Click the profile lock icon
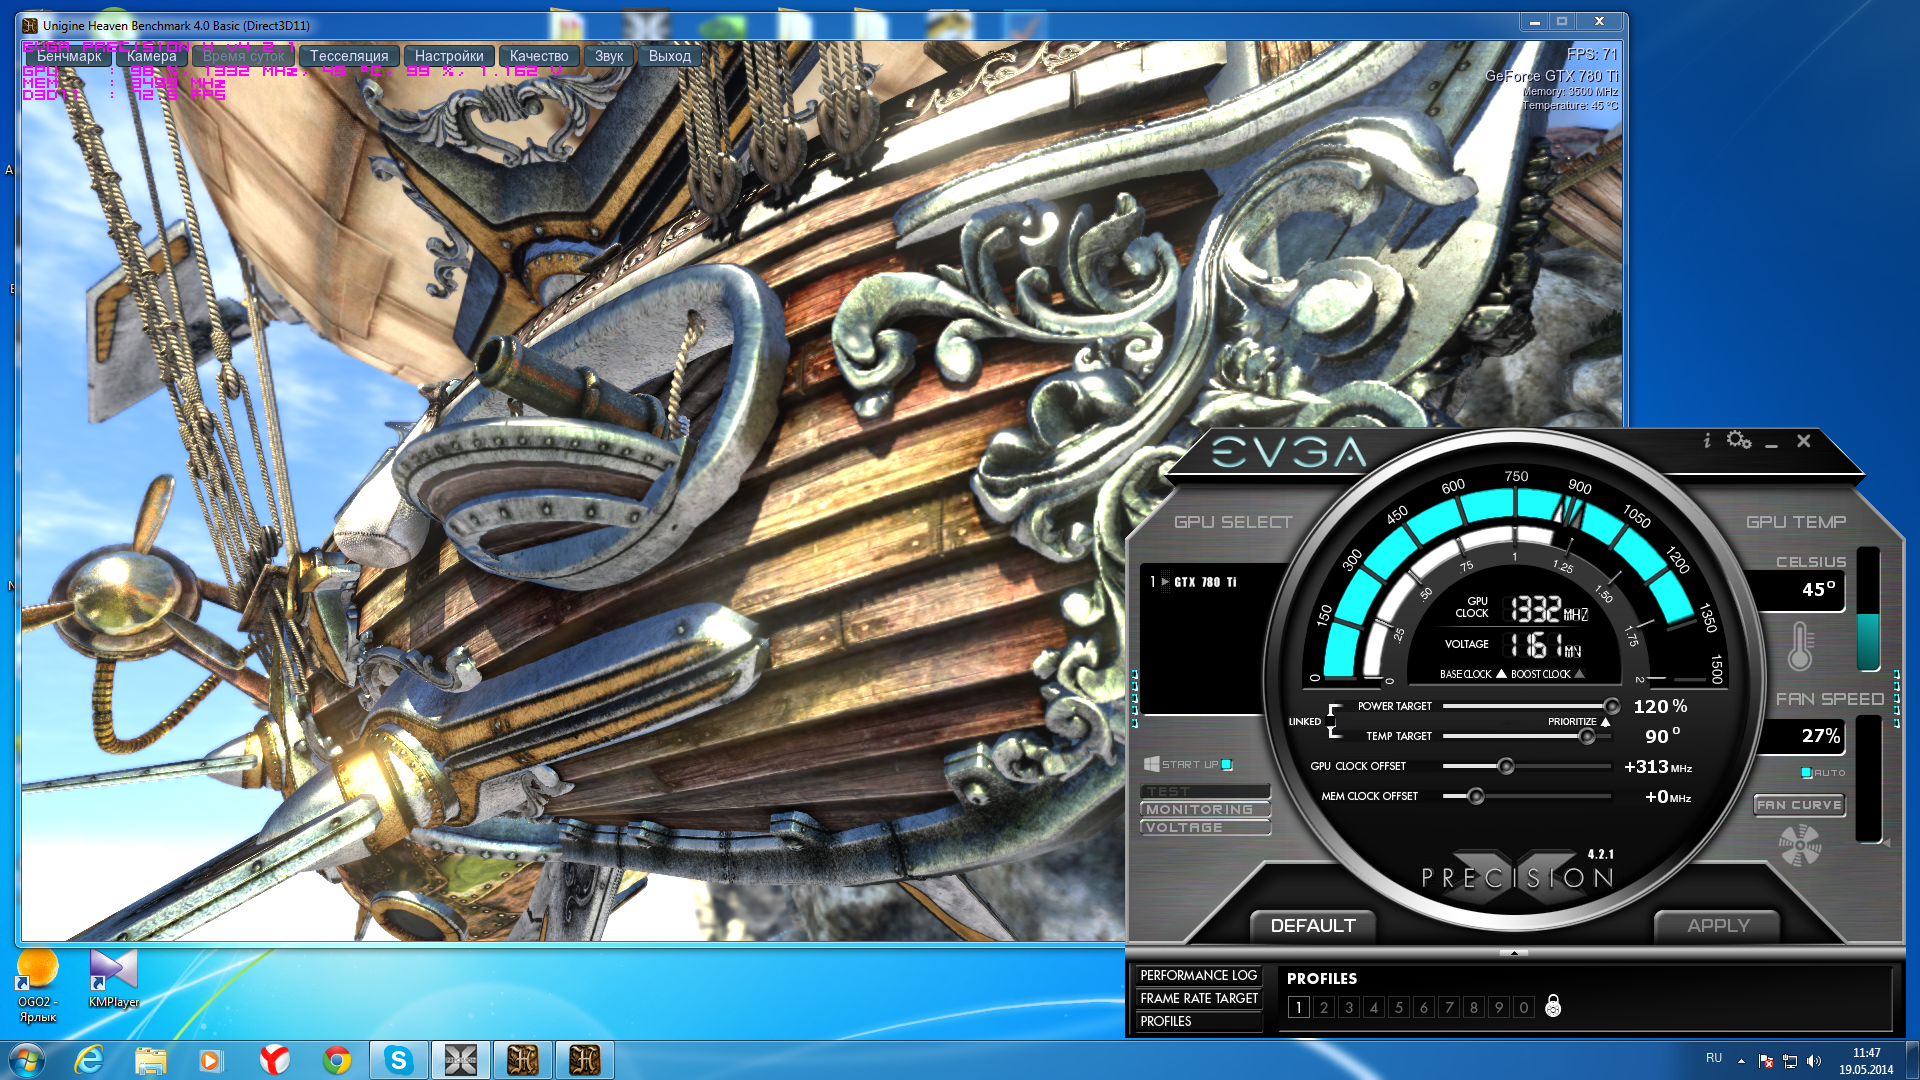This screenshot has width=1920, height=1080. coord(1553,1006)
